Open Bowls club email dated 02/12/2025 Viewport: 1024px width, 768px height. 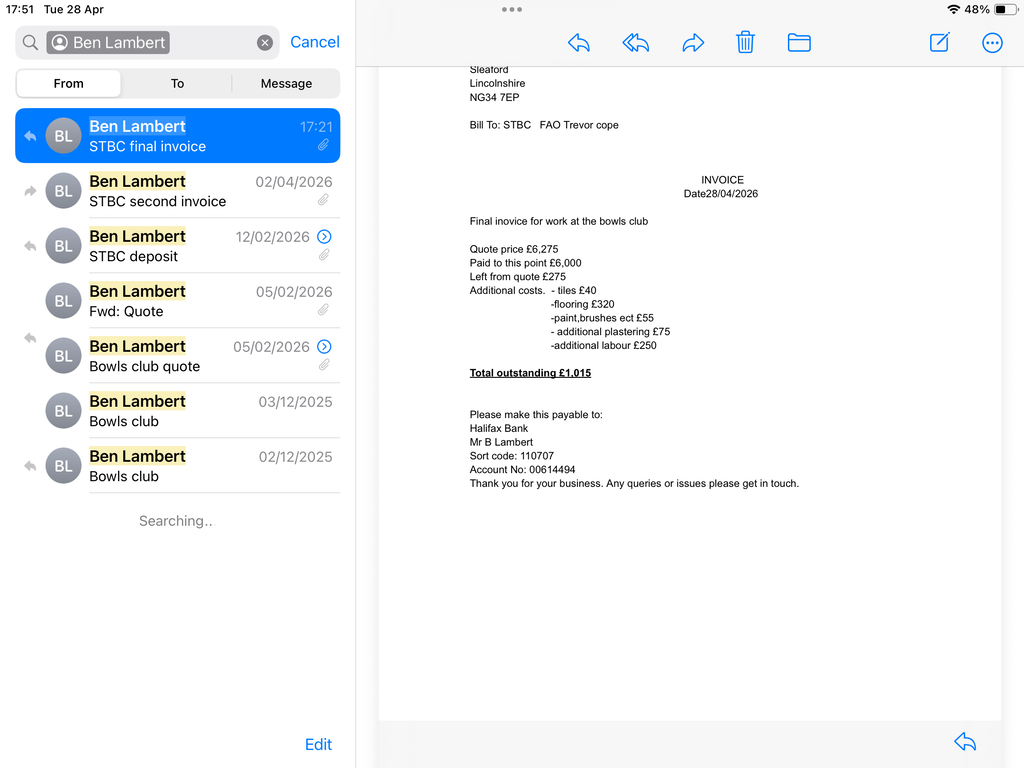tap(178, 465)
